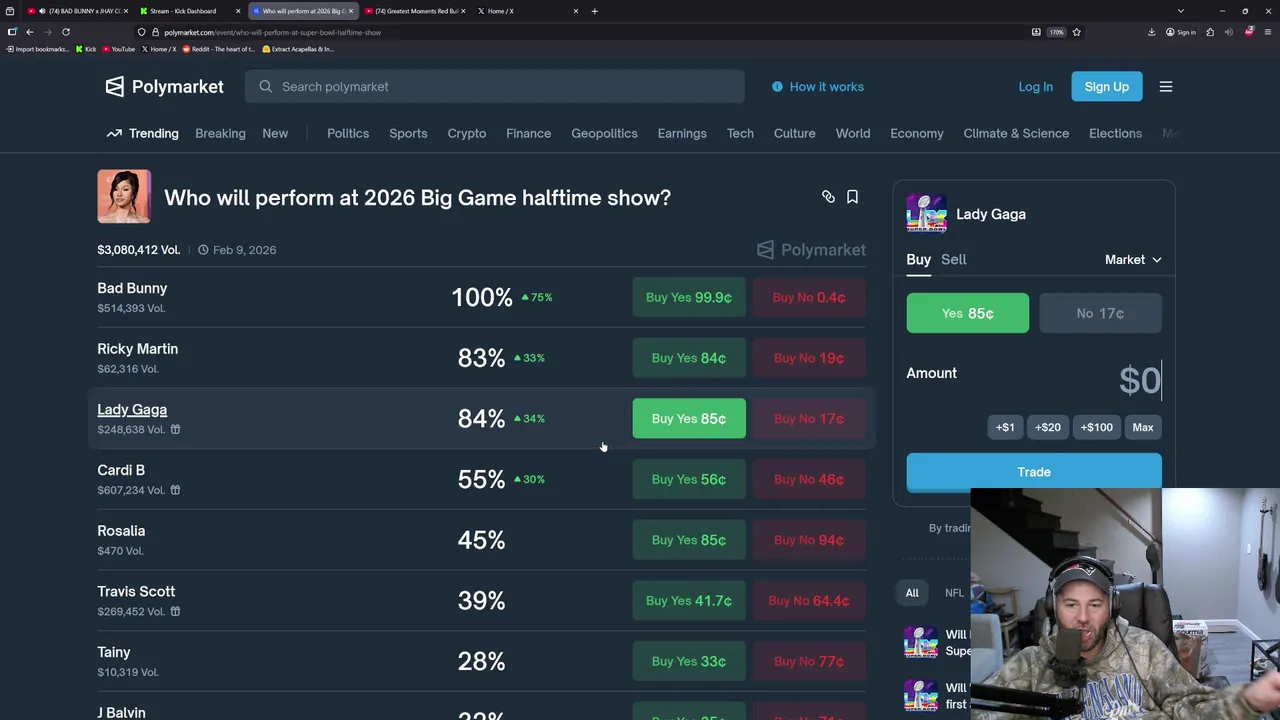Open the Market order type dropdown
The height and width of the screenshot is (720, 1280).
coord(1133,260)
